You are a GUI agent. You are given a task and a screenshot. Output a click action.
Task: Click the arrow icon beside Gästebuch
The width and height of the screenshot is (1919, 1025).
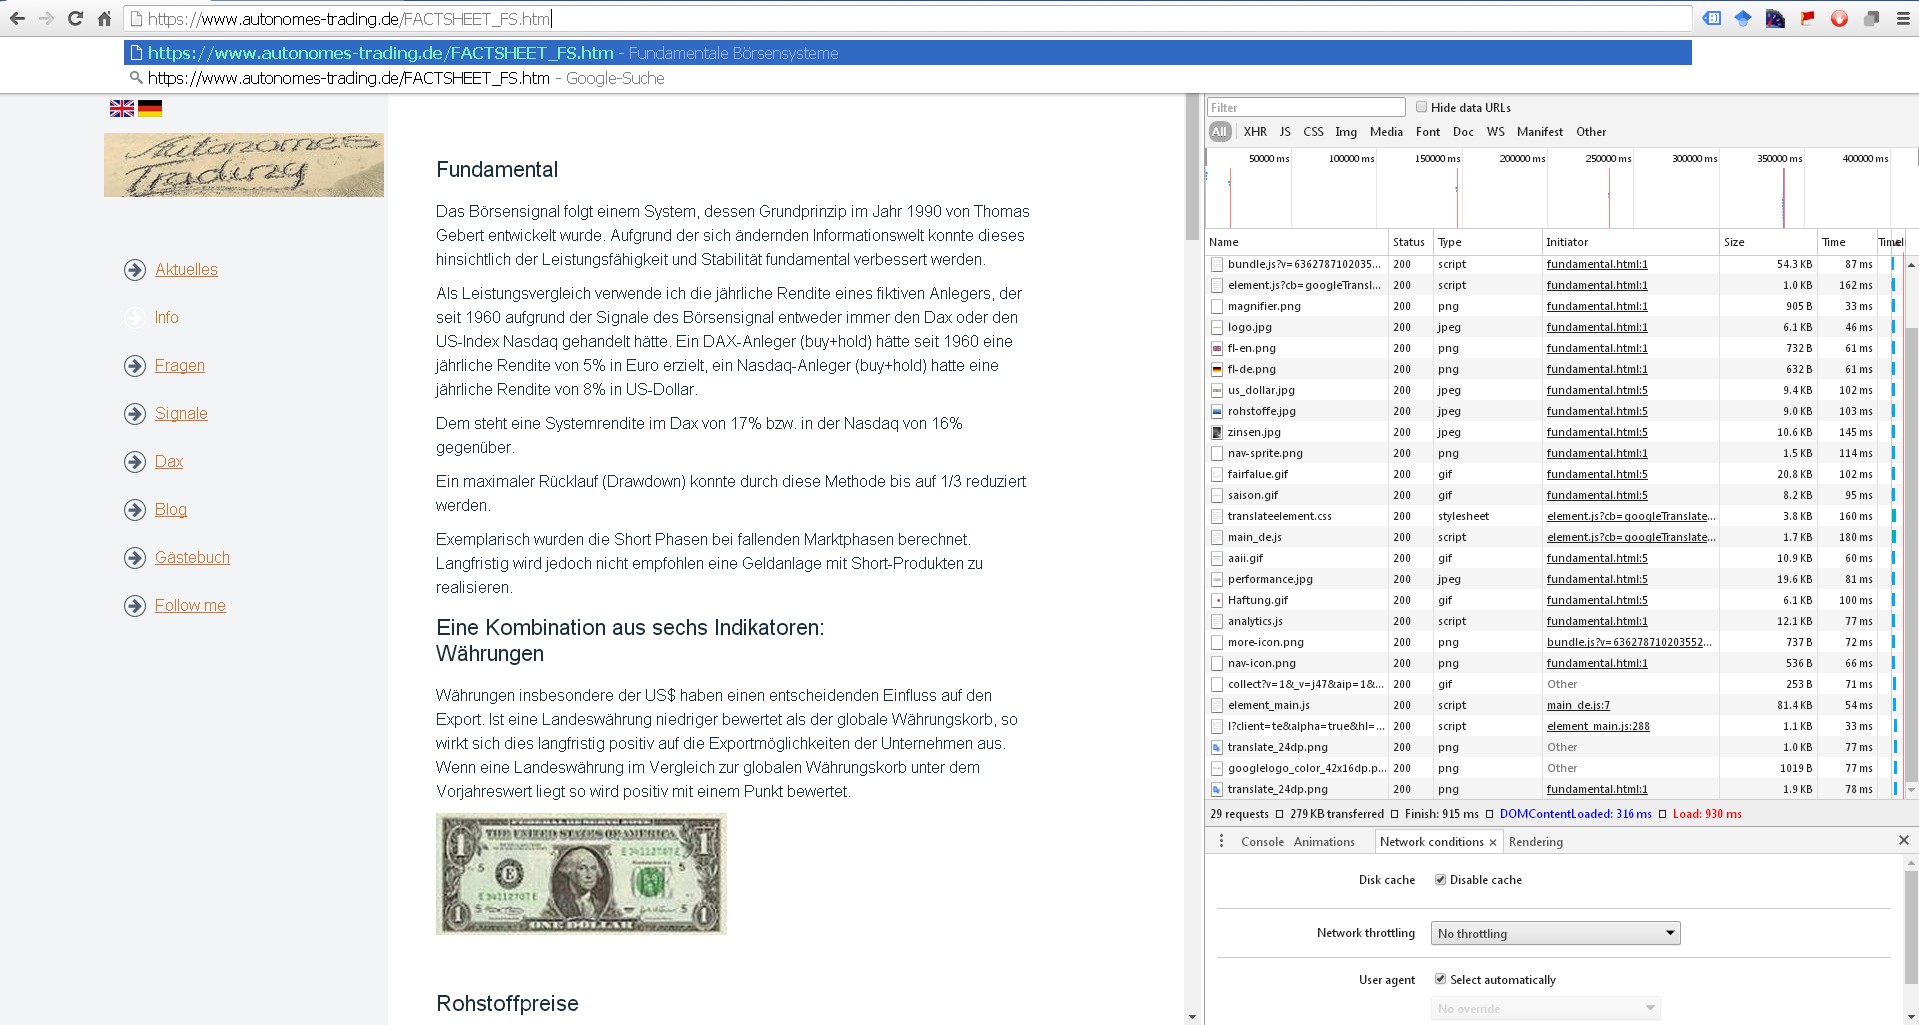135,558
